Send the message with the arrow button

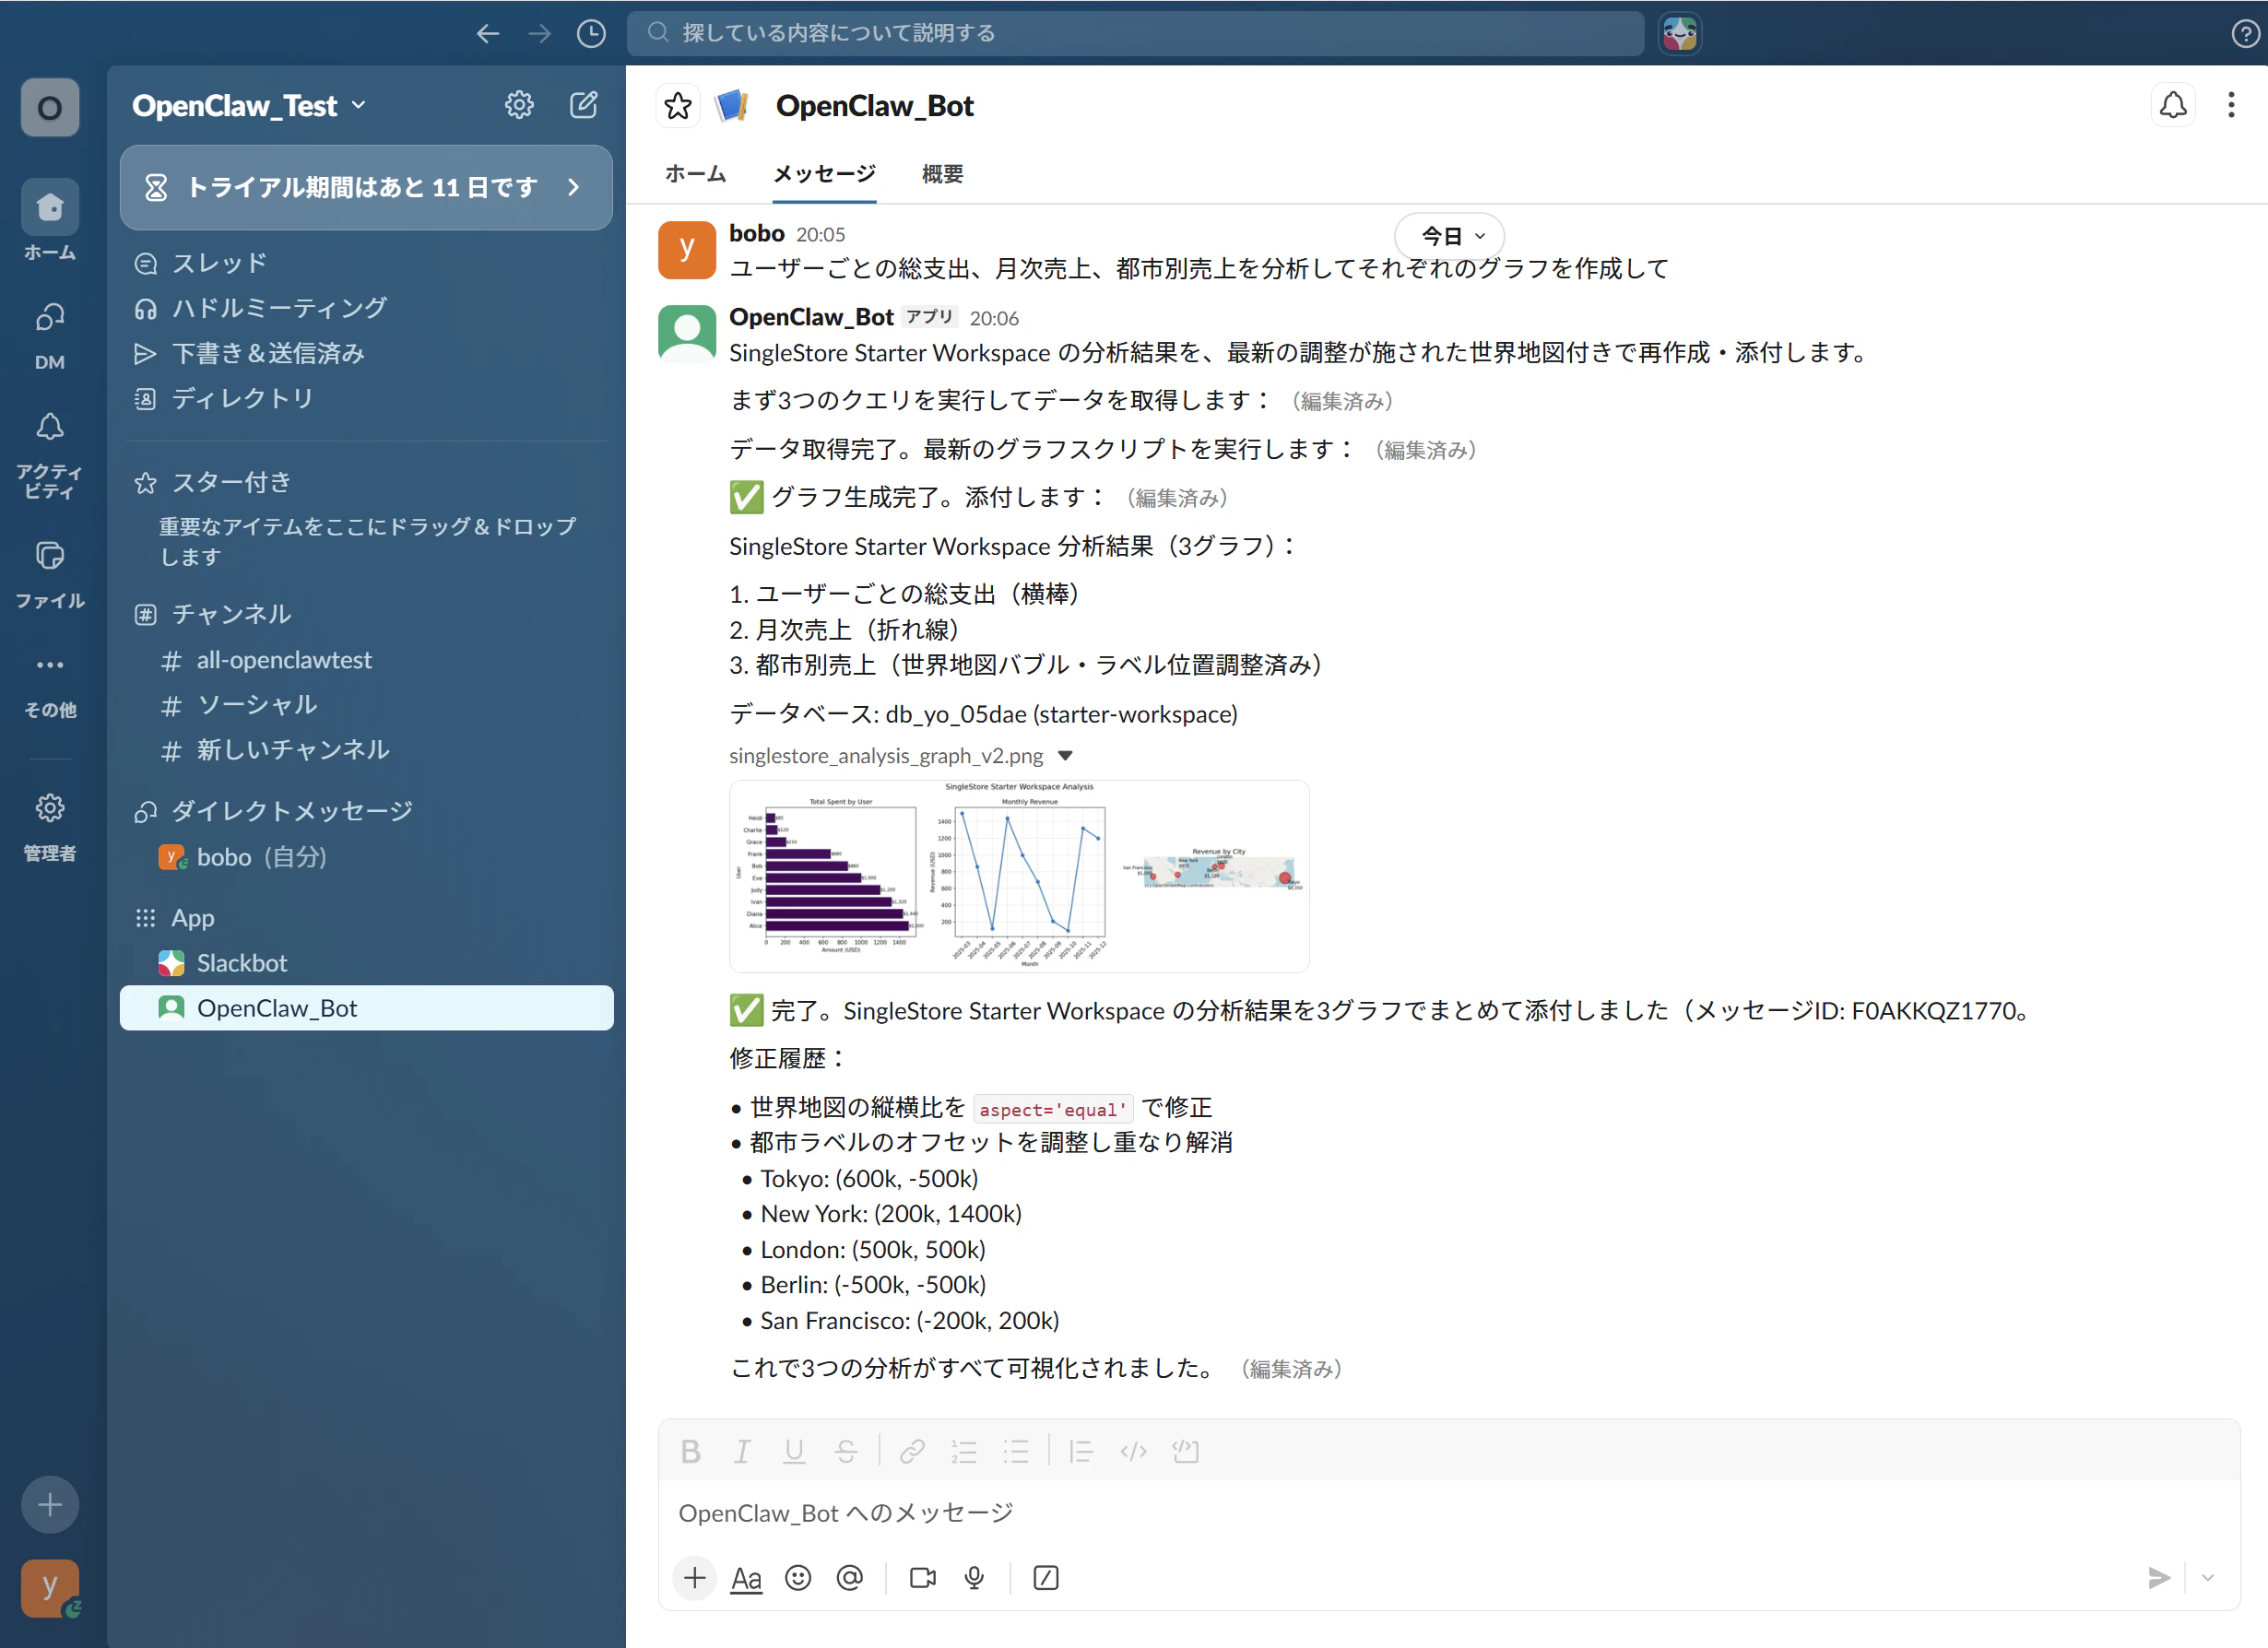pyautogui.click(x=2160, y=1578)
